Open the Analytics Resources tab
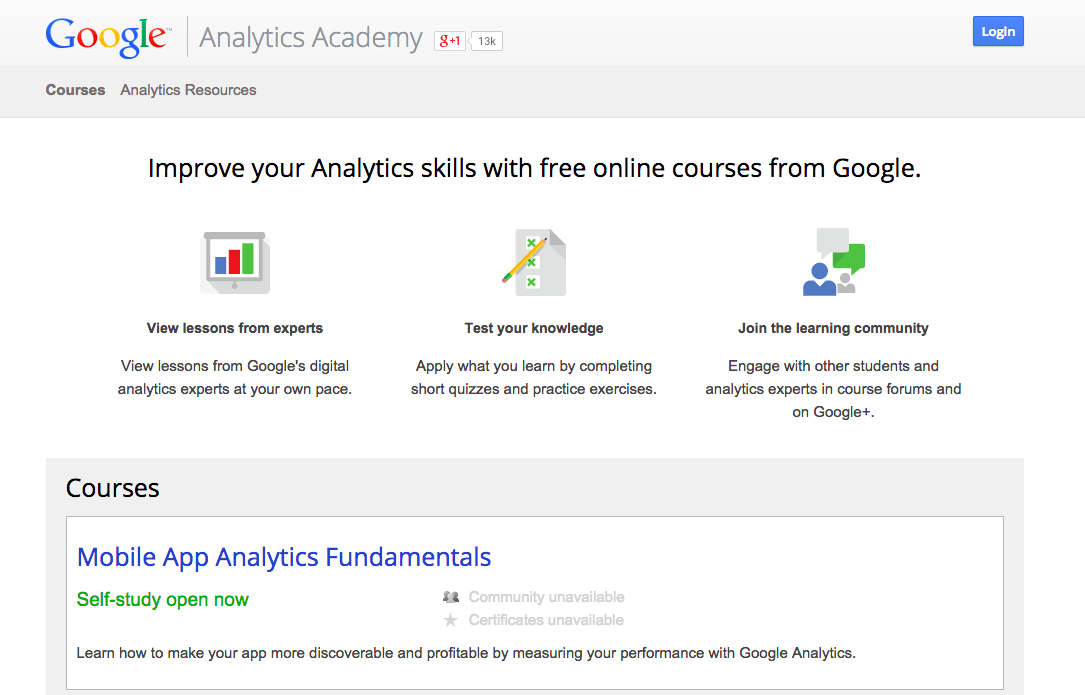Viewport: 1085px width, 695px height. pos(188,90)
